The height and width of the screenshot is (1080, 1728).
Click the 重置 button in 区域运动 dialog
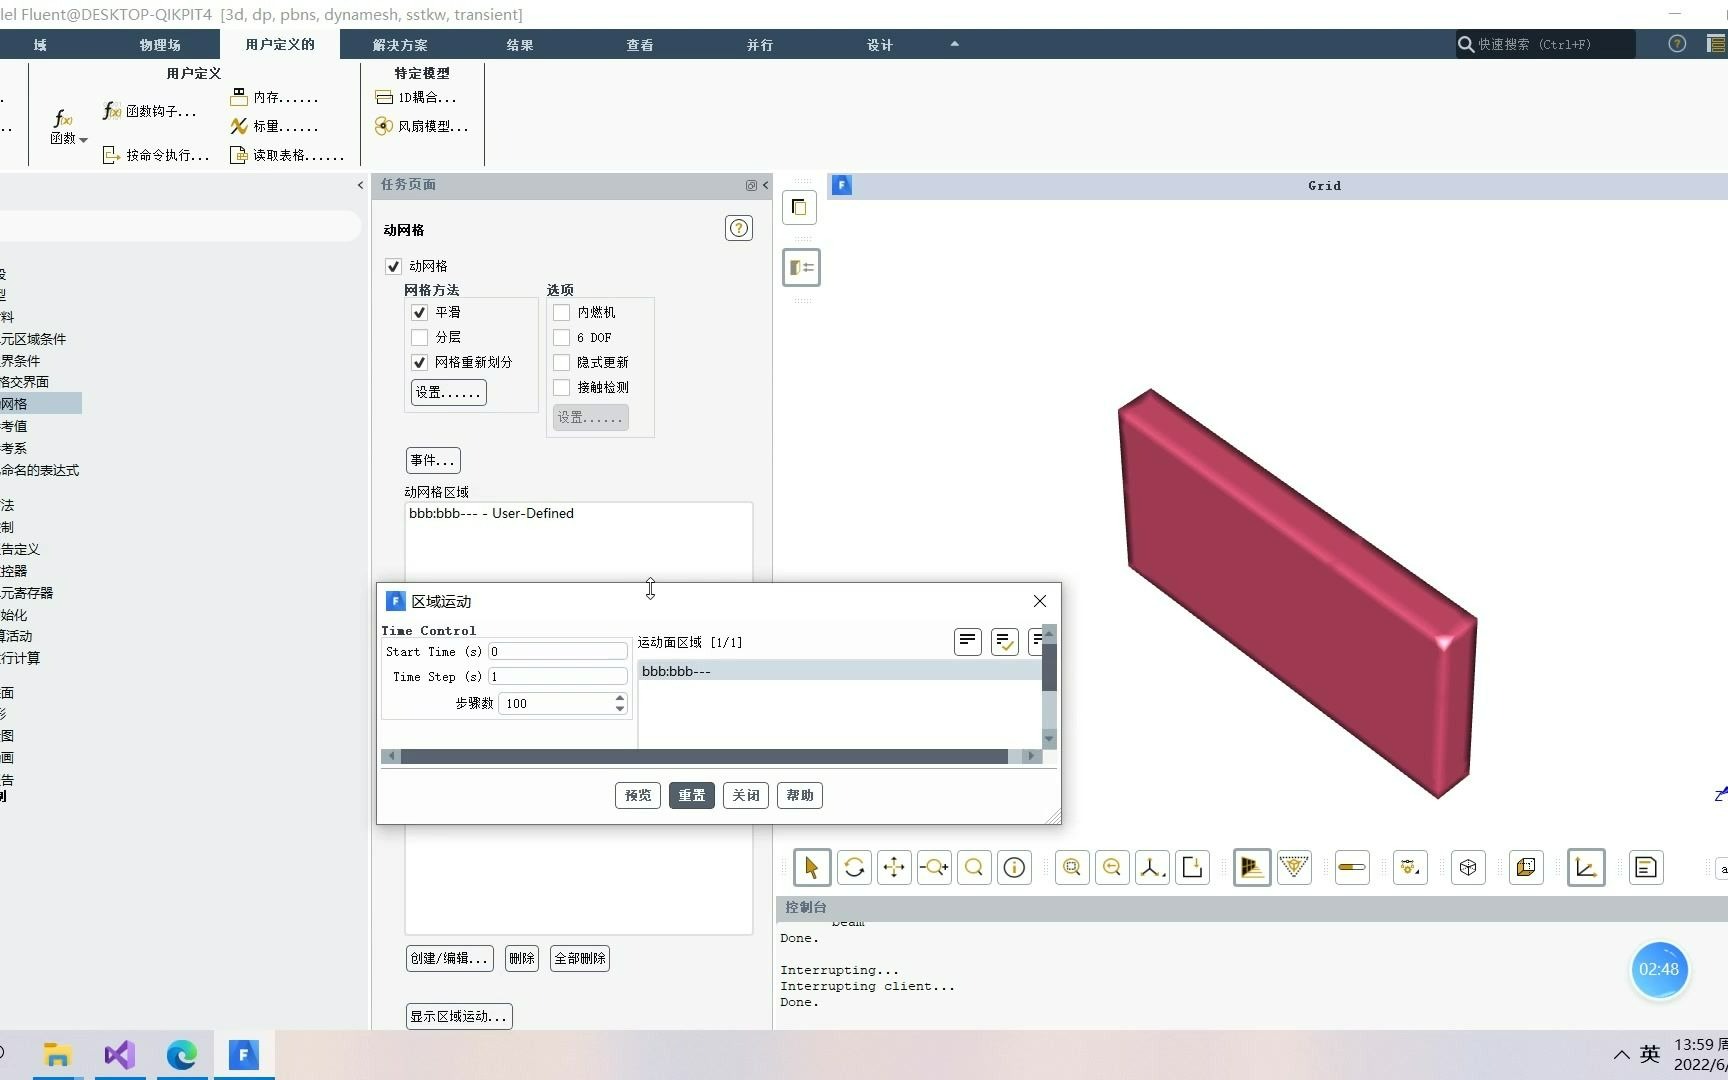pos(692,795)
